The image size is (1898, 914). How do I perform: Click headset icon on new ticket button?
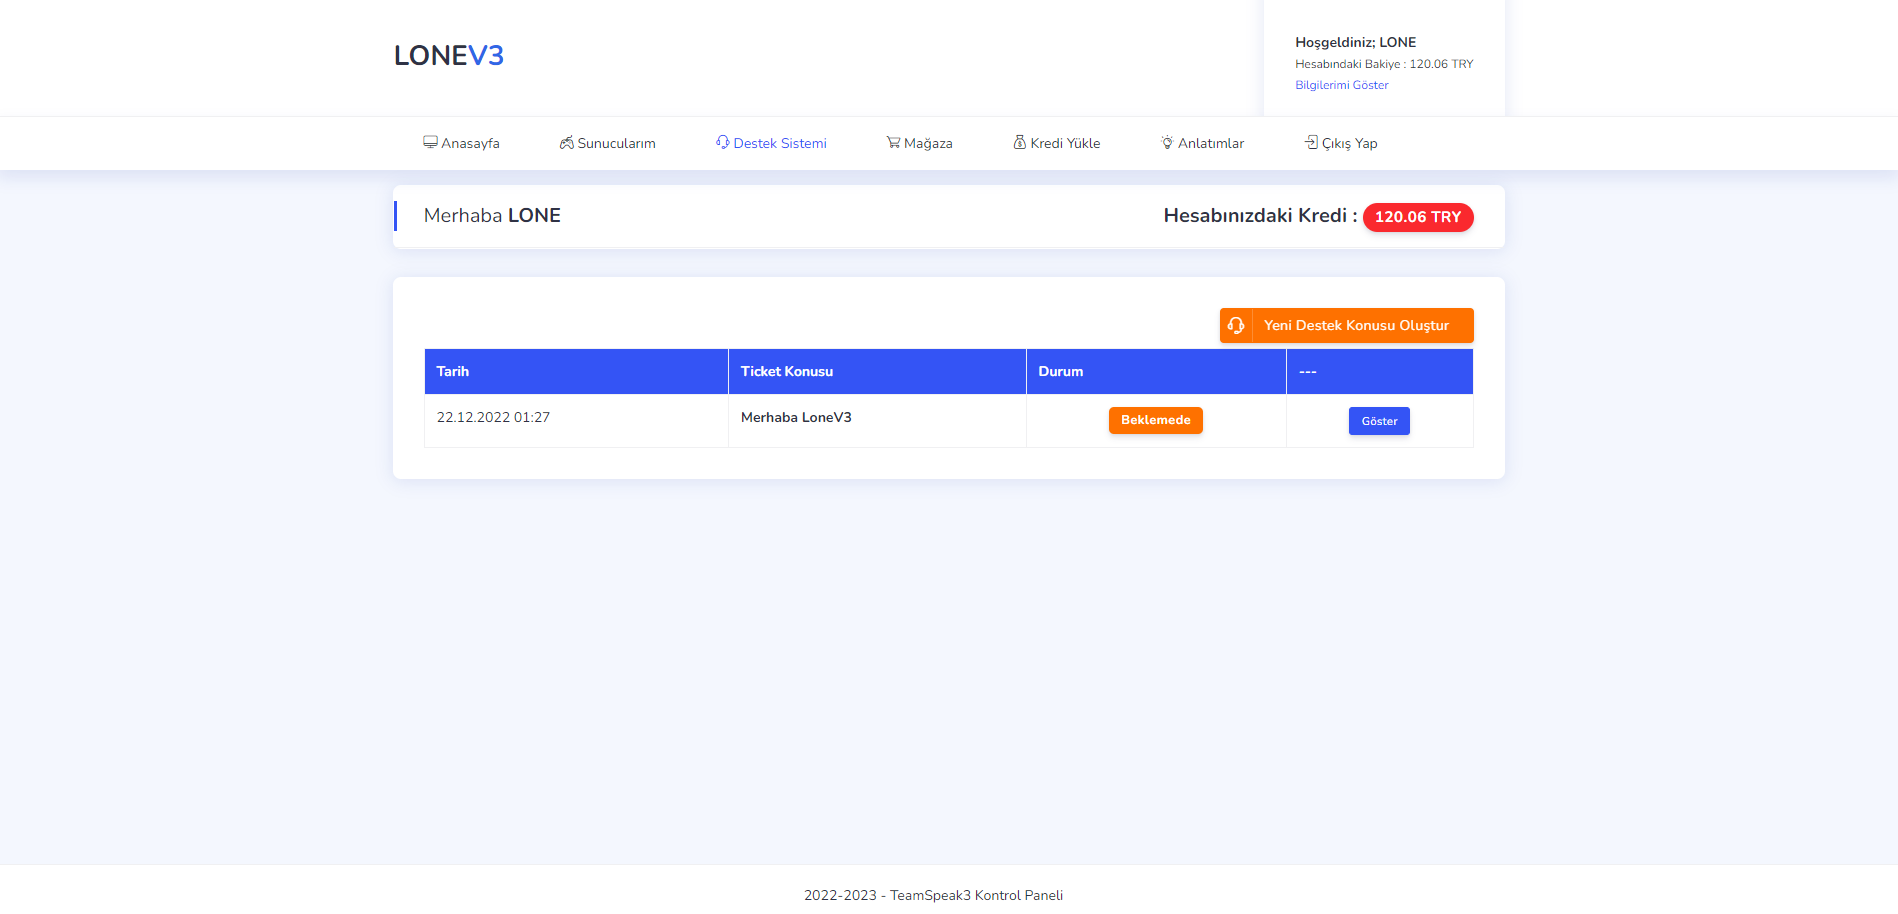pyautogui.click(x=1236, y=325)
